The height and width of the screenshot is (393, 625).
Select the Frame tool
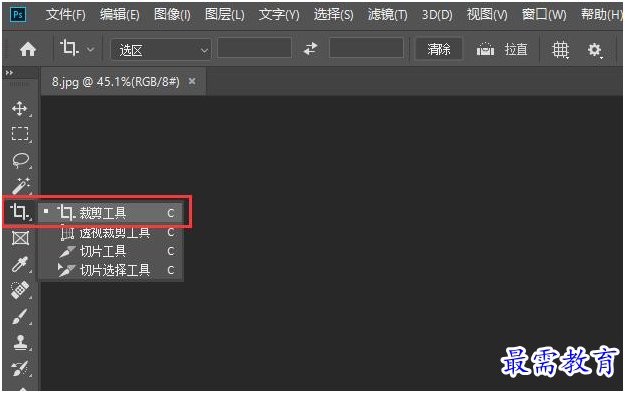(20, 238)
